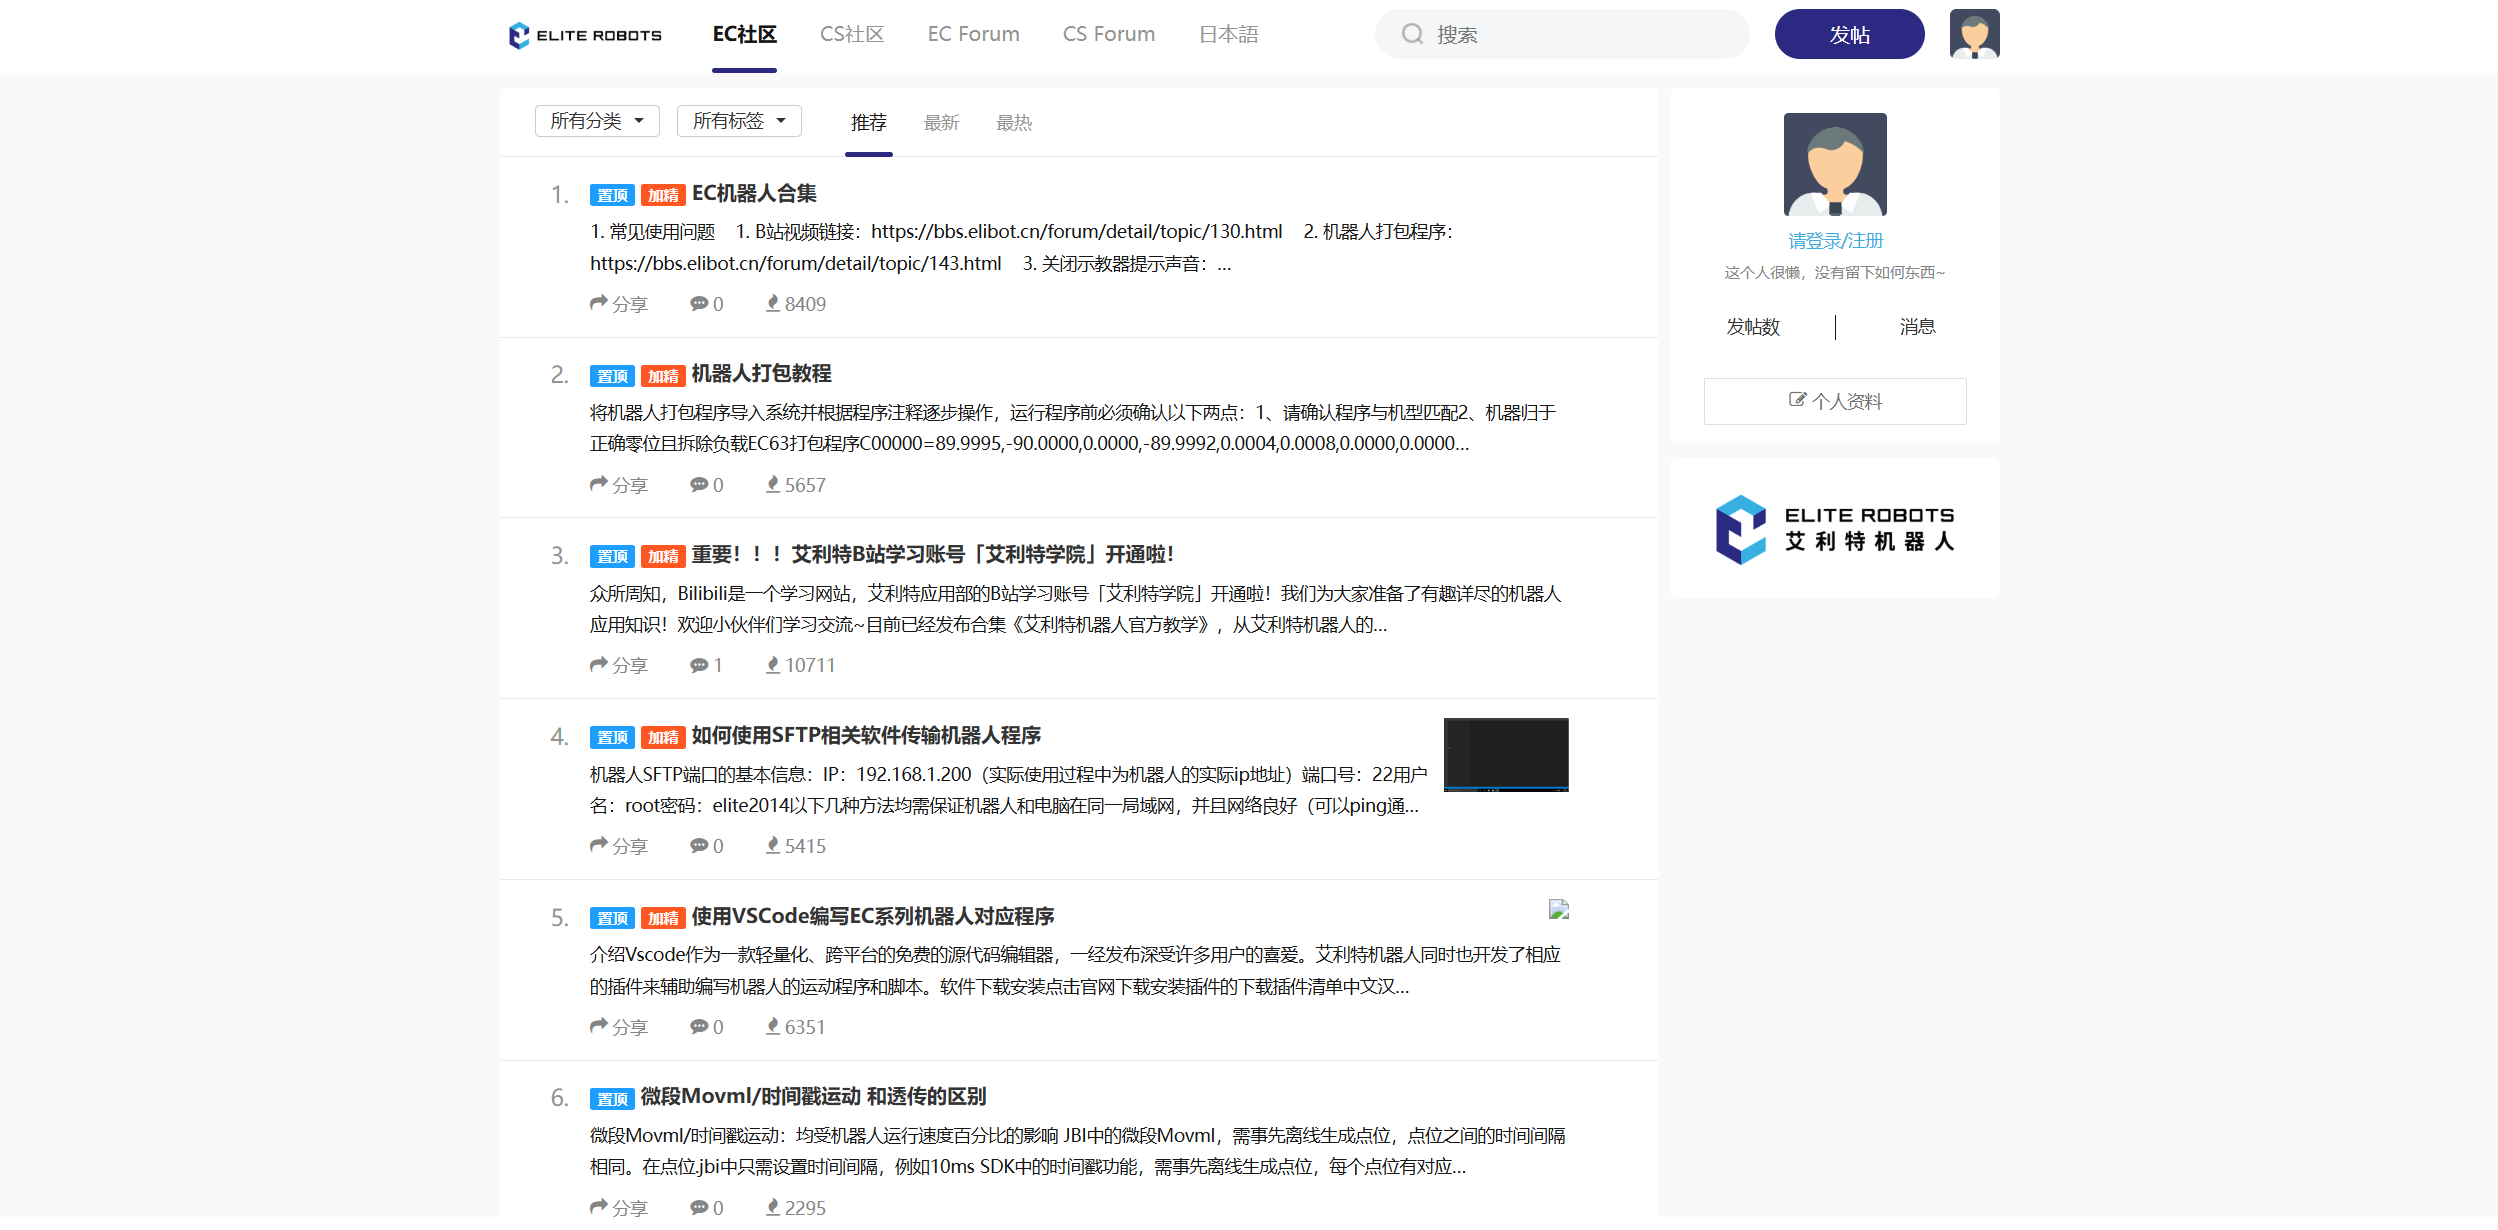Click share icon on EC机器人合集 post
This screenshot has height=1230, width=2498.
tap(599, 303)
